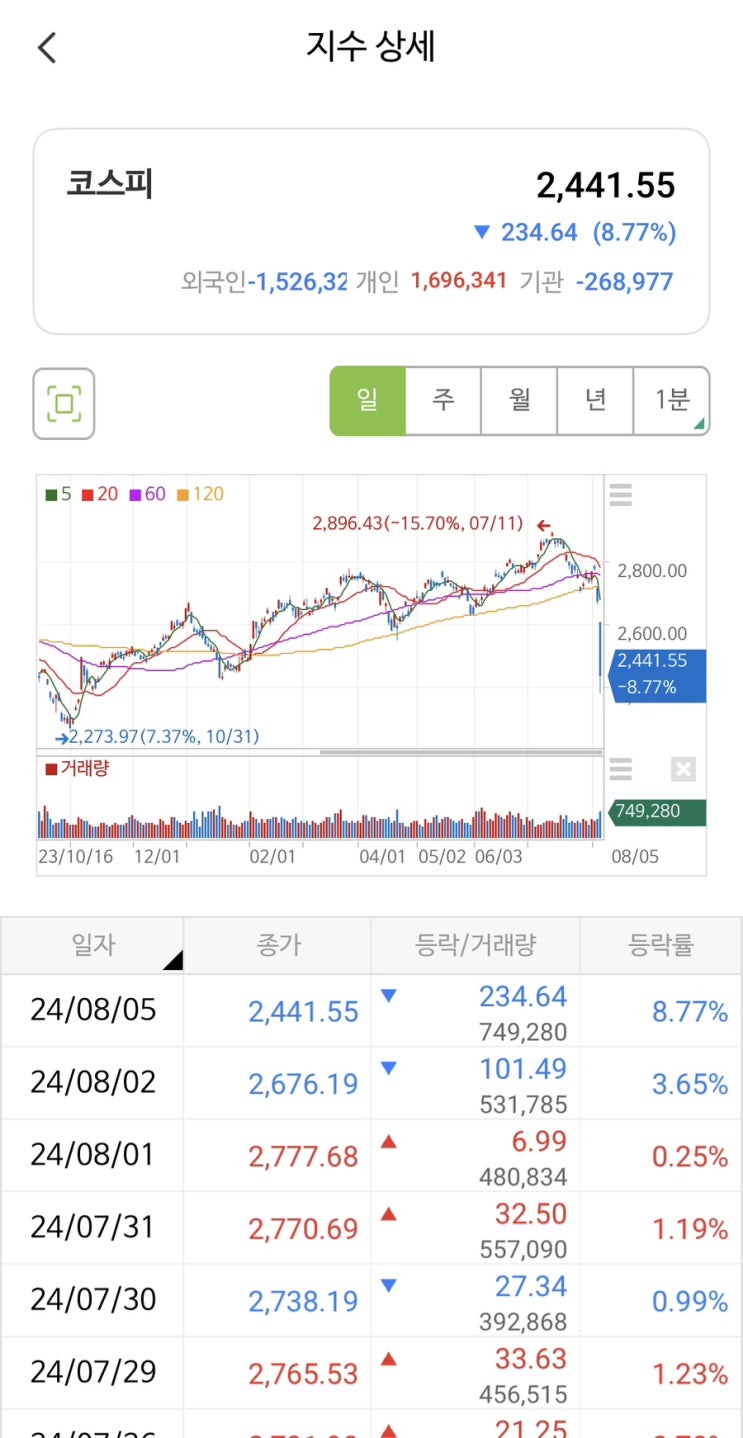This screenshot has height=1438, width=743.
Task: Select the 일 (daily) chart tab
Action: (x=368, y=401)
